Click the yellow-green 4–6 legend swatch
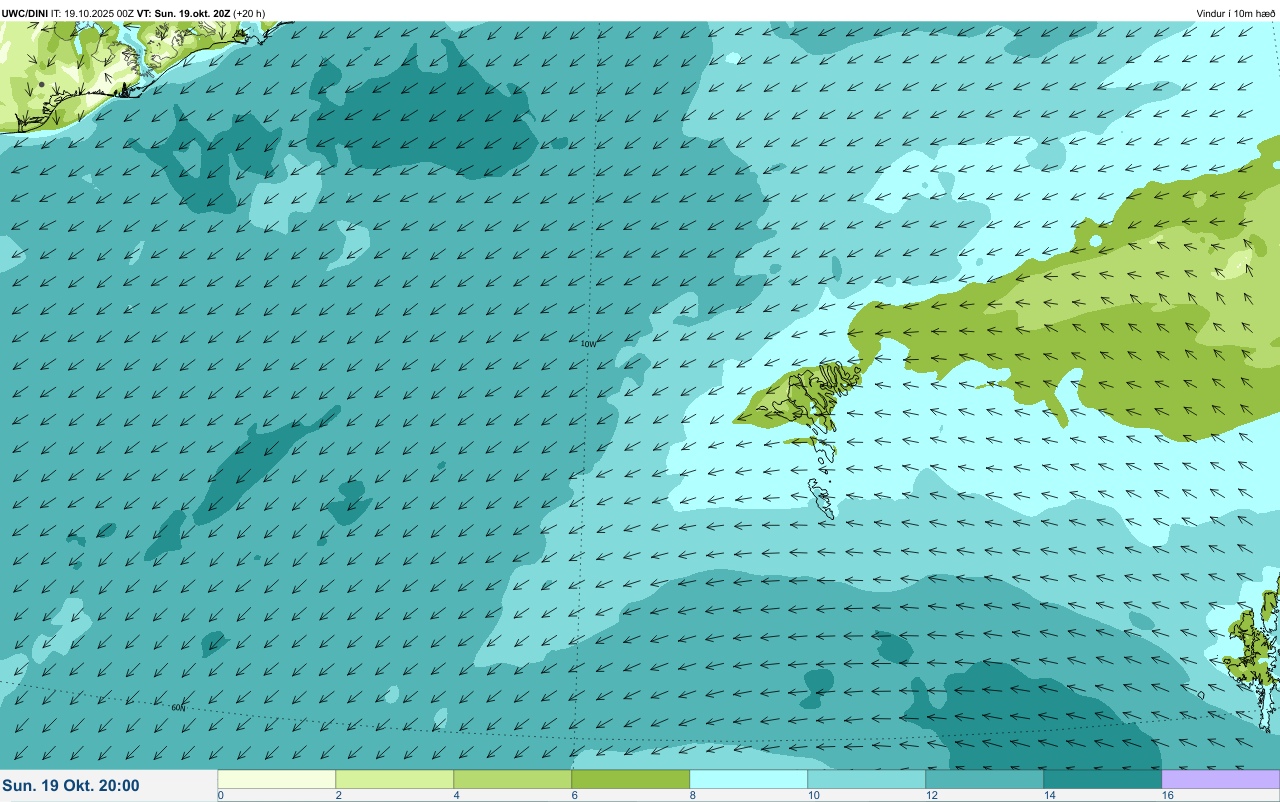Screen dimensions: 1280x802 pos(513,779)
